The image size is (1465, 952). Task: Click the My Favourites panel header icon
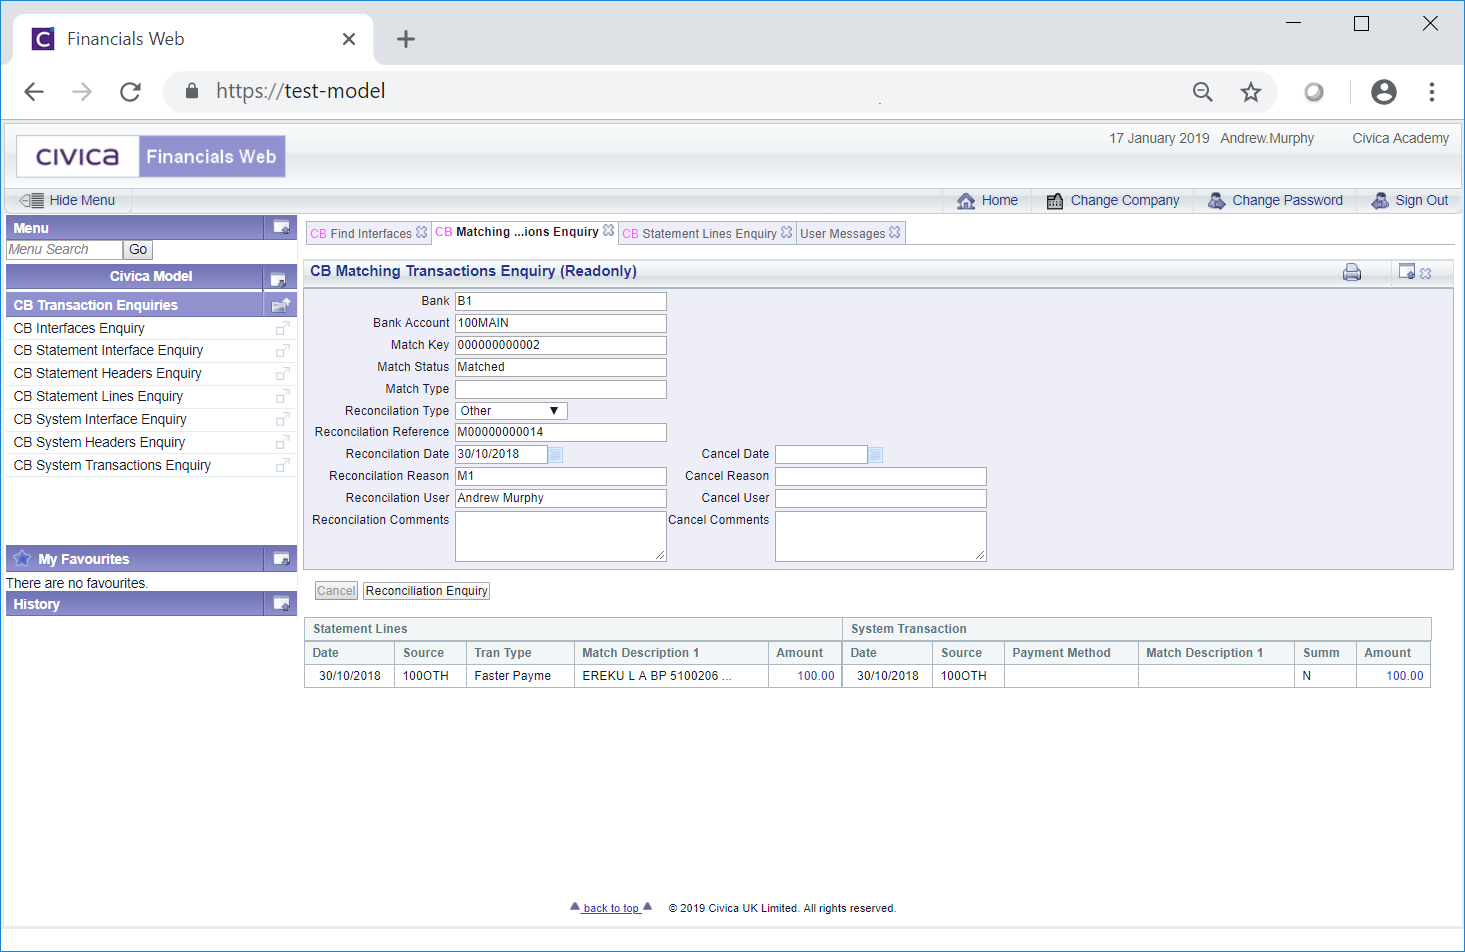coord(281,558)
